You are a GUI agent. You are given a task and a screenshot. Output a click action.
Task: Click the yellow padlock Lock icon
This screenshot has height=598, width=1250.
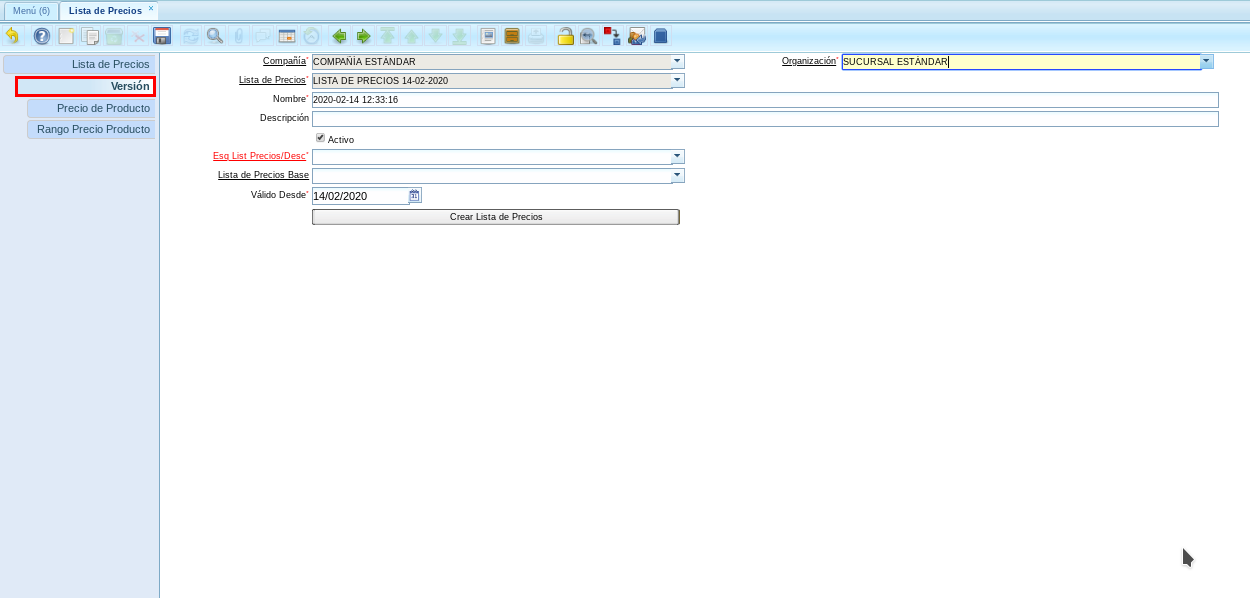[565, 36]
